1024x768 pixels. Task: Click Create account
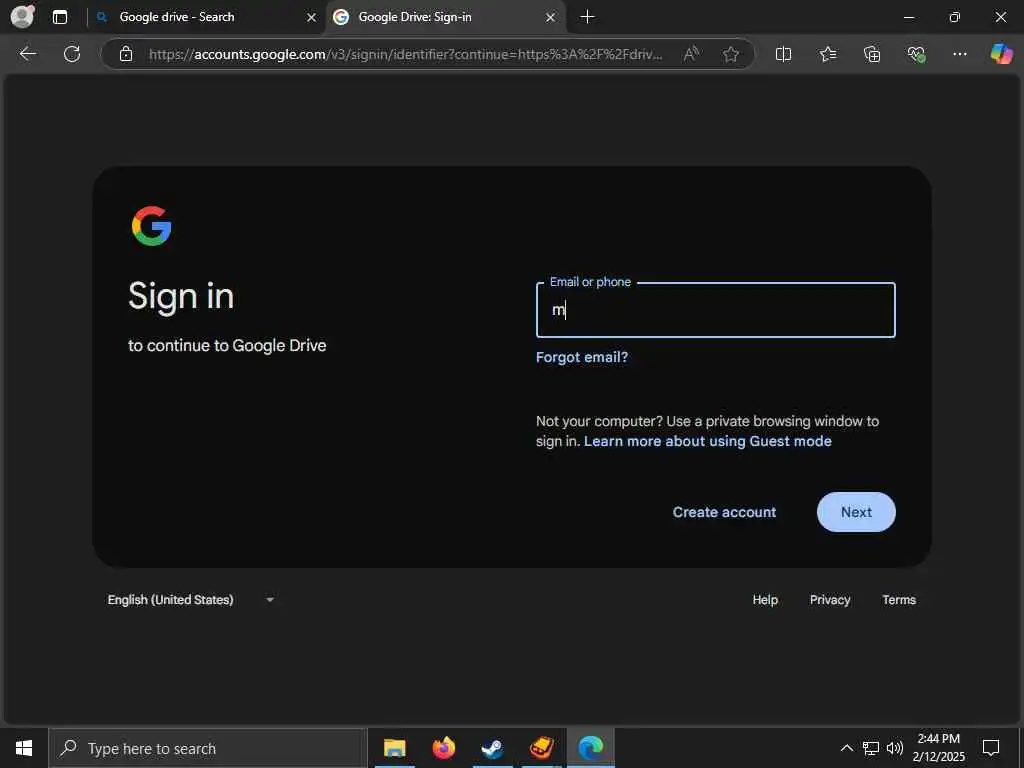point(724,512)
